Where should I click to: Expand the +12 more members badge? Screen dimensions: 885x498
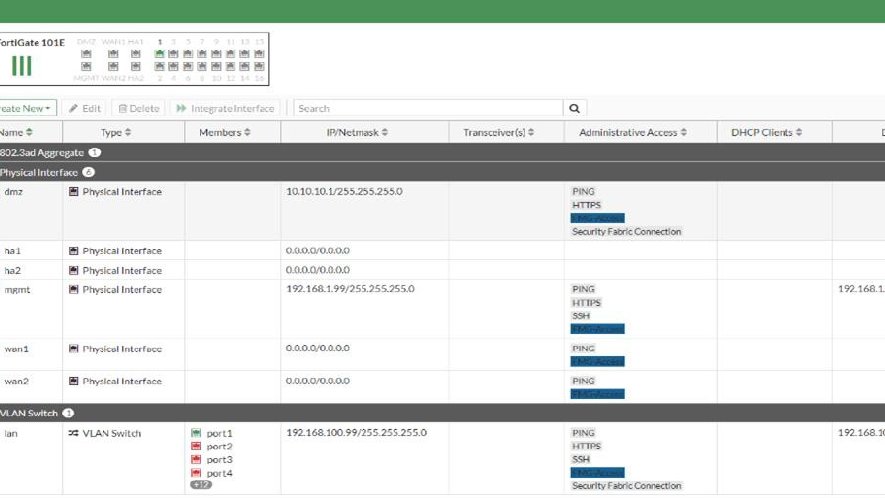[x=201, y=484]
